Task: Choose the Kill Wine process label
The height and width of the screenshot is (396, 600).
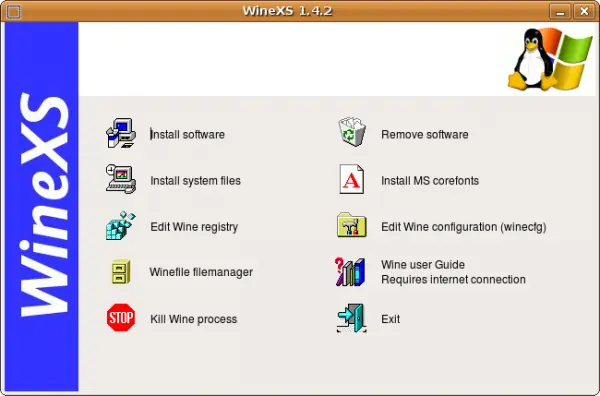Action: pyautogui.click(x=194, y=319)
